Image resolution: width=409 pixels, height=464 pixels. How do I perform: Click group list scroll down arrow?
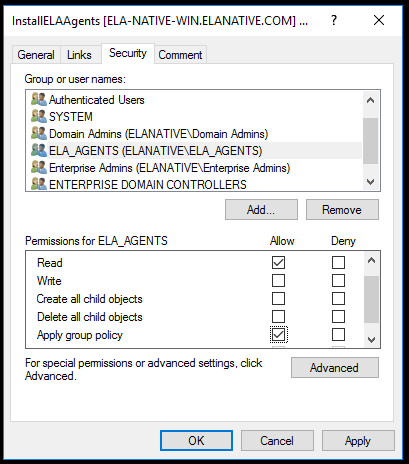pyautogui.click(x=370, y=182)
